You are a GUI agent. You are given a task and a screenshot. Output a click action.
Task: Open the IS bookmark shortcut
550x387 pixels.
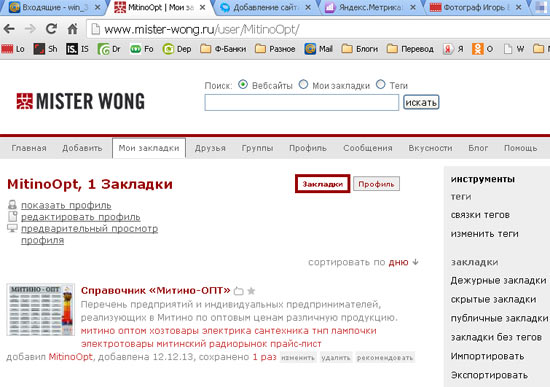78,49
